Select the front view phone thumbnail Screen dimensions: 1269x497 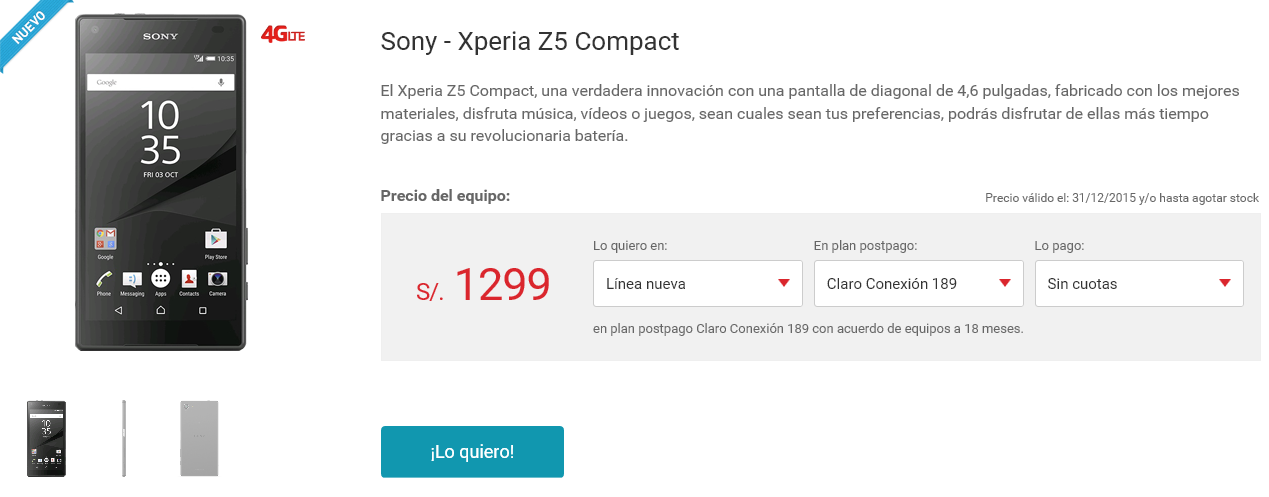[47, 438]
